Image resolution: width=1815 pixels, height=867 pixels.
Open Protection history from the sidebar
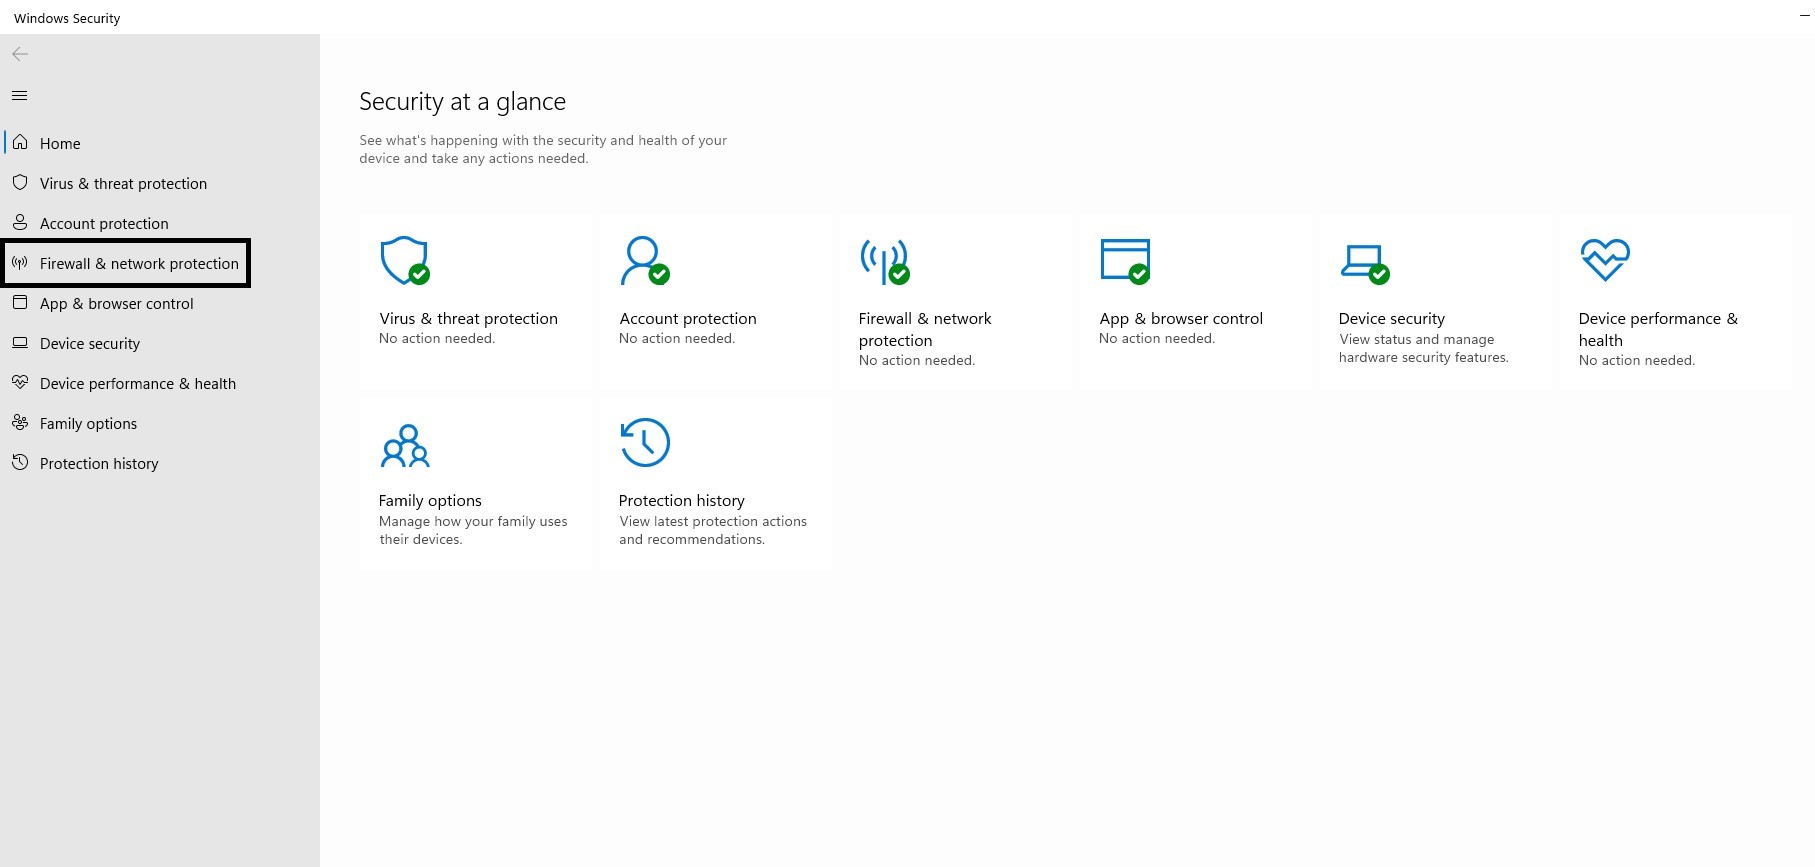click(x=99, y=464)
